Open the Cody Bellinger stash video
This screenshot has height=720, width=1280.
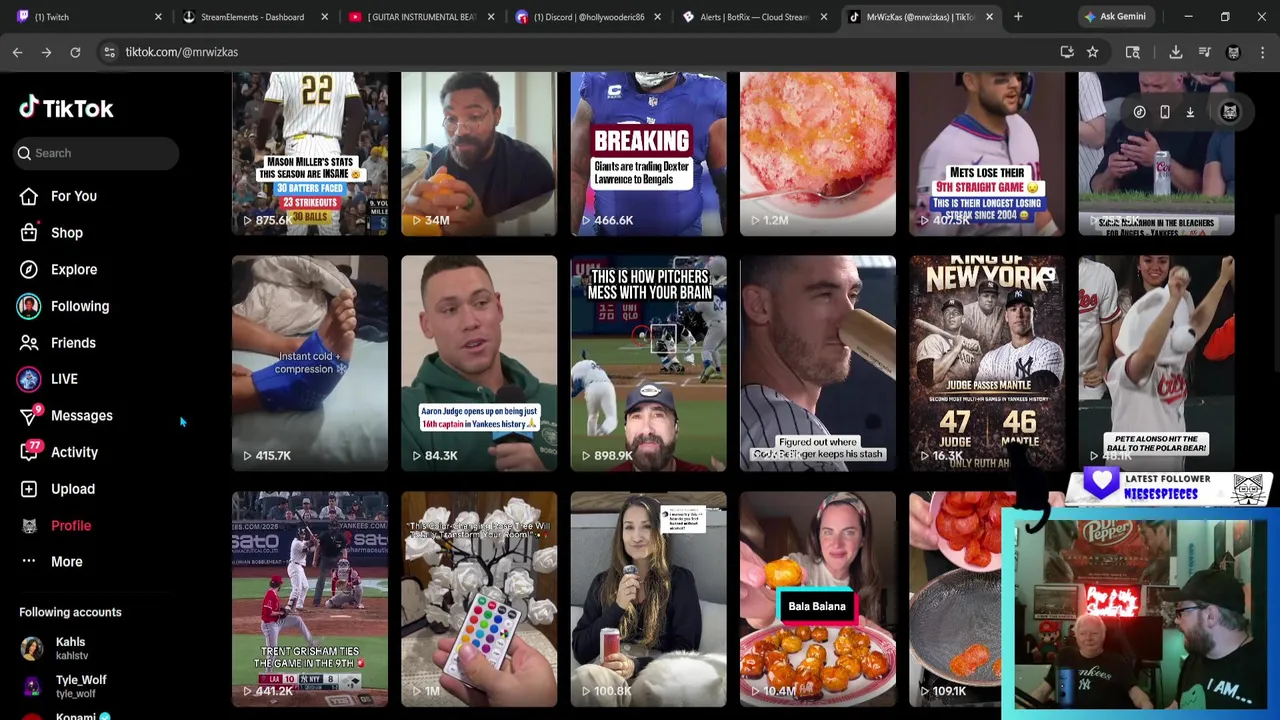pyautogui.click(x=818, y=363)
